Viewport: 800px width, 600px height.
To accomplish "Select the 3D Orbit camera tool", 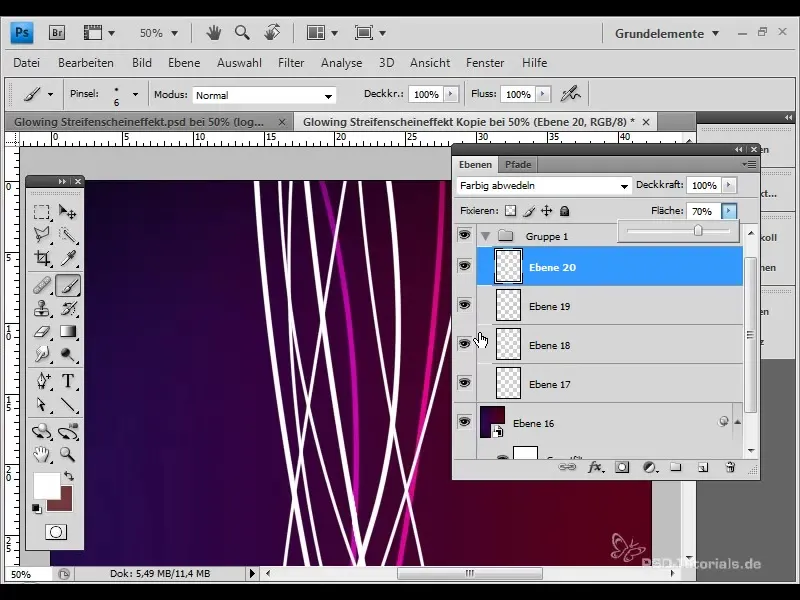I will click(x=67, y=432).
